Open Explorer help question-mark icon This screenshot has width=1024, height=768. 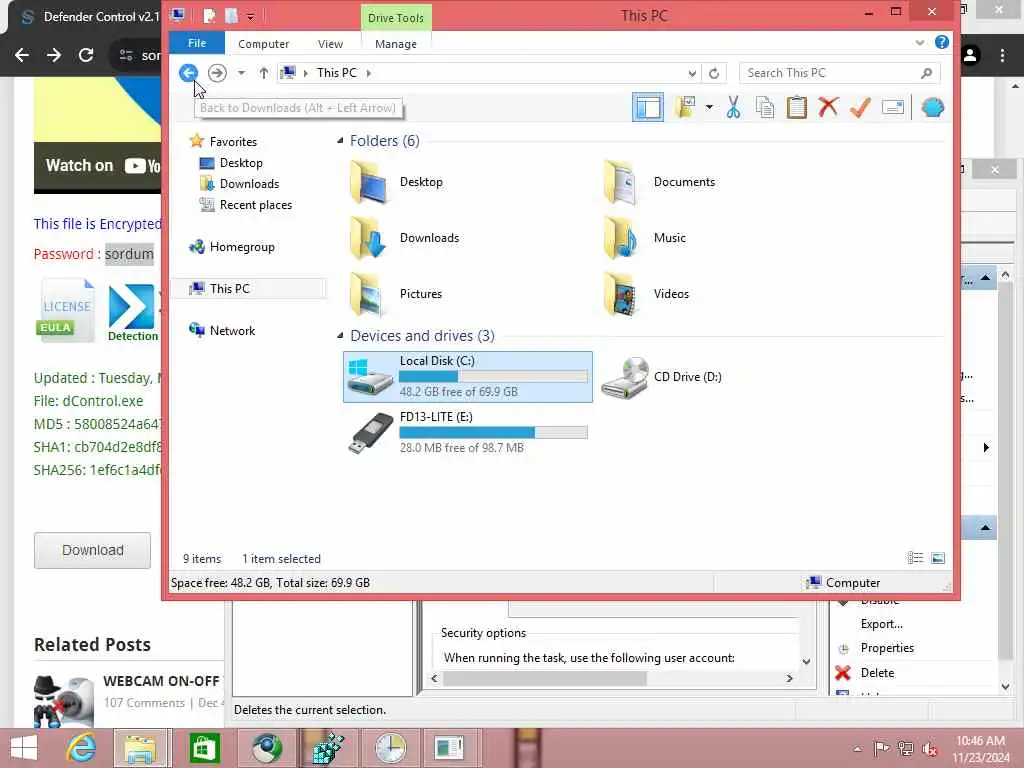pos(941,42)
